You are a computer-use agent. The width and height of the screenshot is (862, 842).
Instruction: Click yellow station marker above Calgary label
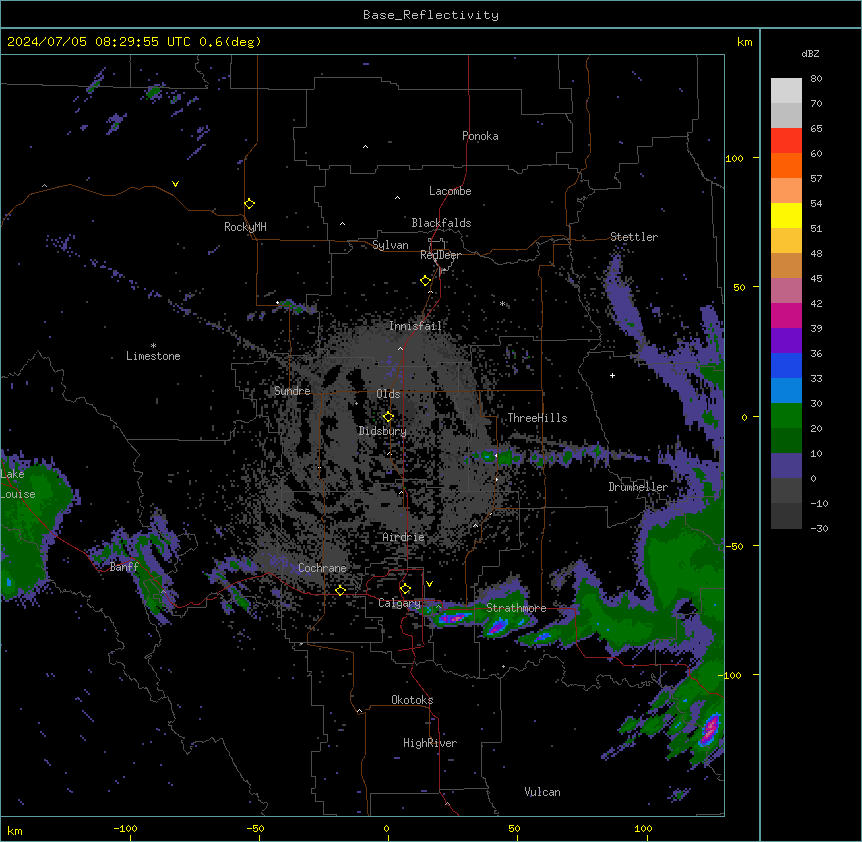coord(405,589)
